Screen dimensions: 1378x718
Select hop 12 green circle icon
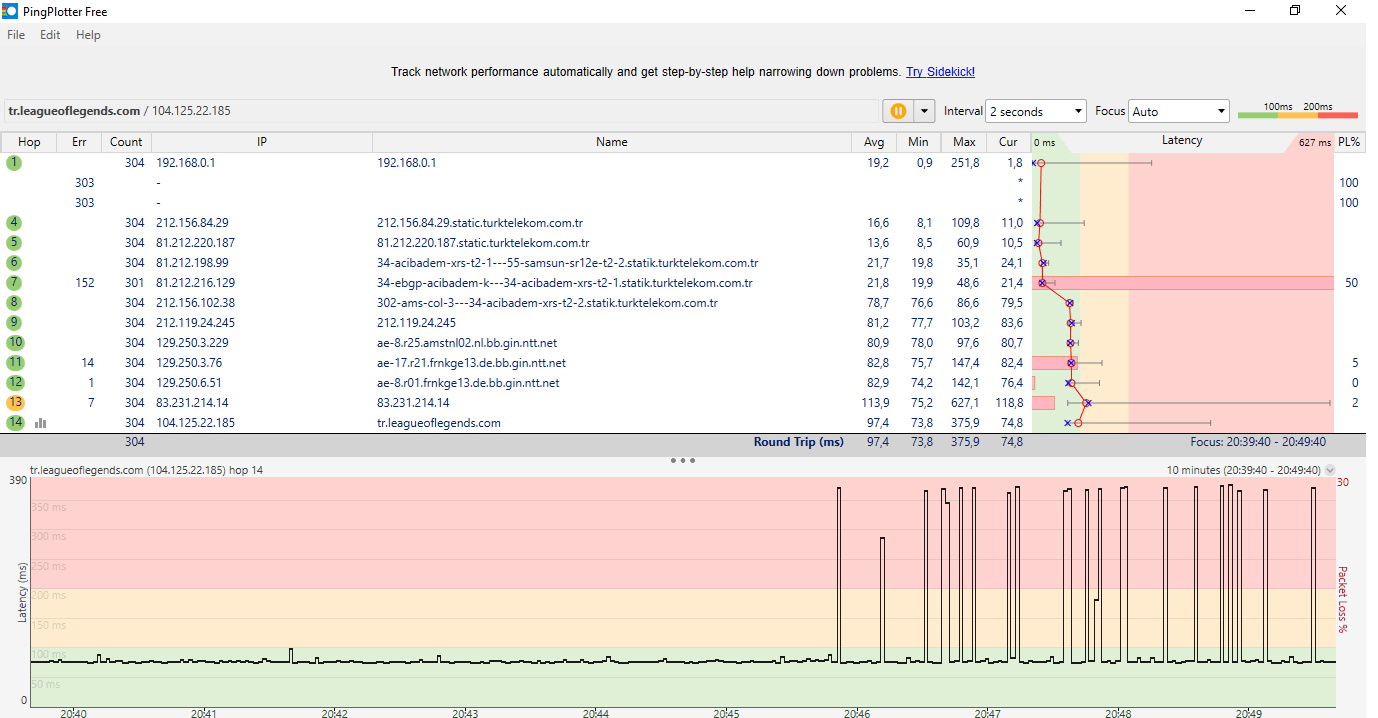pyautogui.click(x=15, y=382)
